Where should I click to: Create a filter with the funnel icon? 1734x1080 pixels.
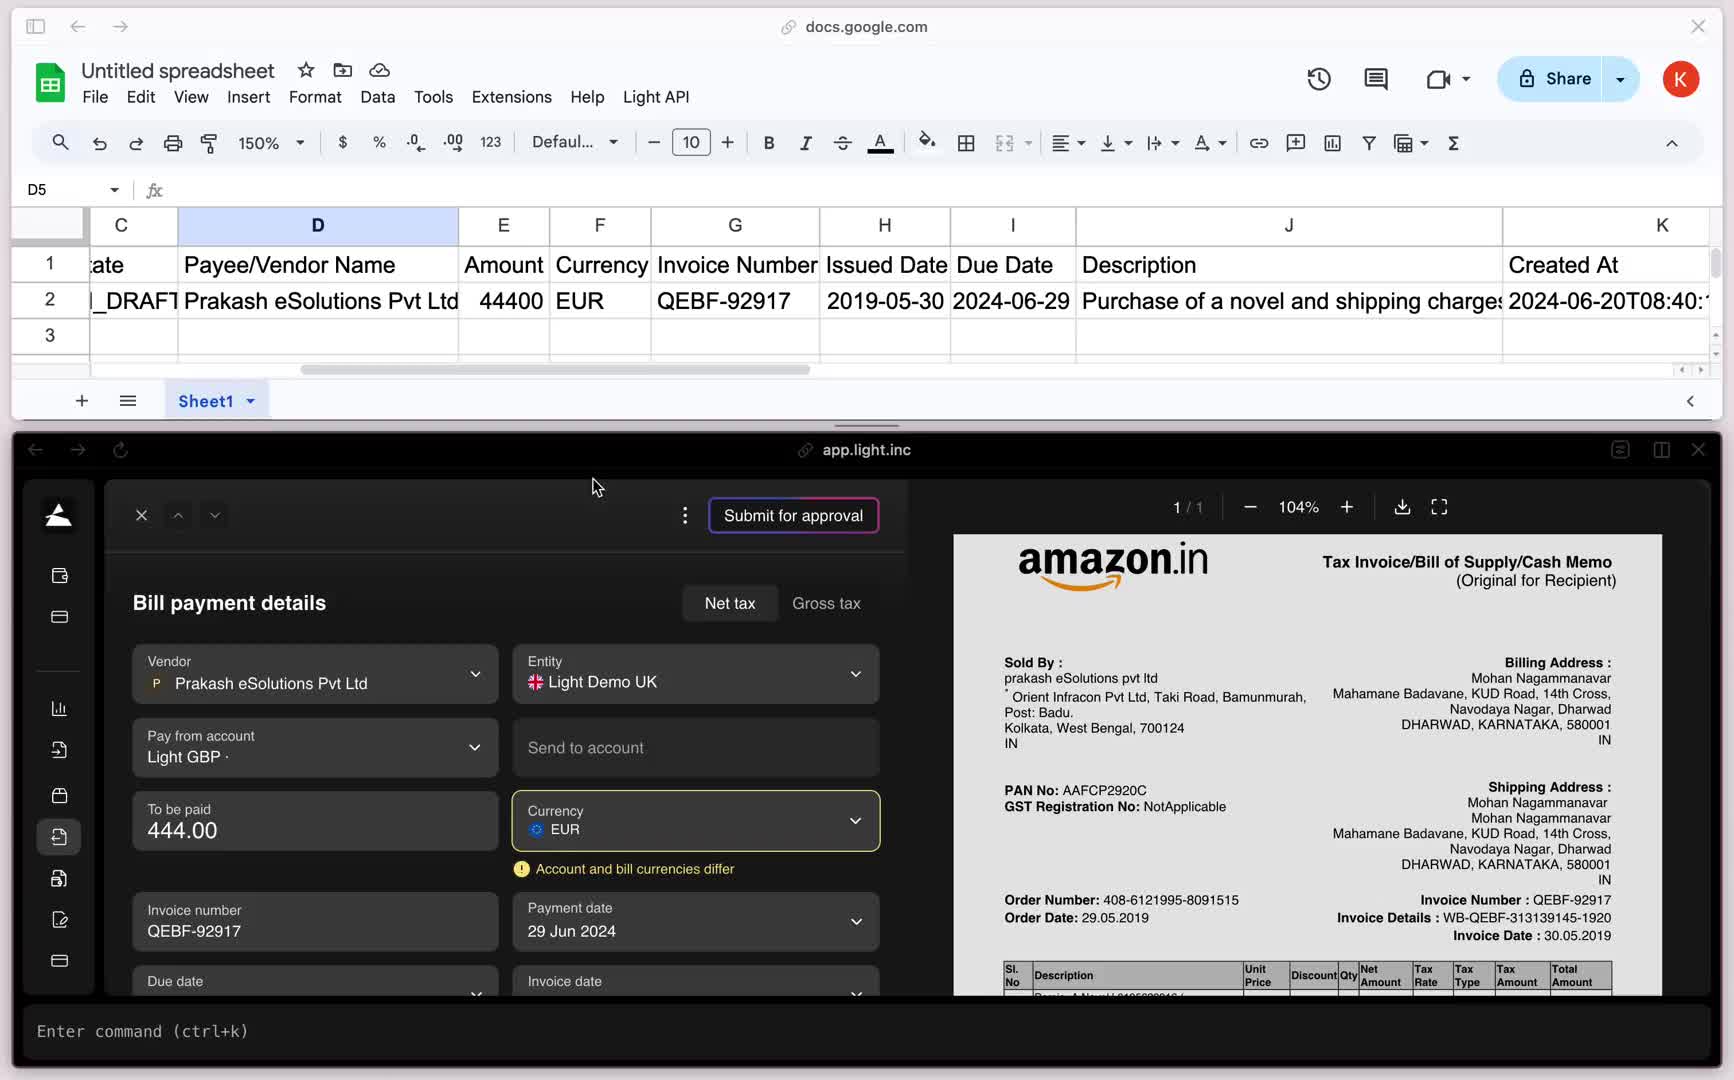click(x=1369, y=143)
